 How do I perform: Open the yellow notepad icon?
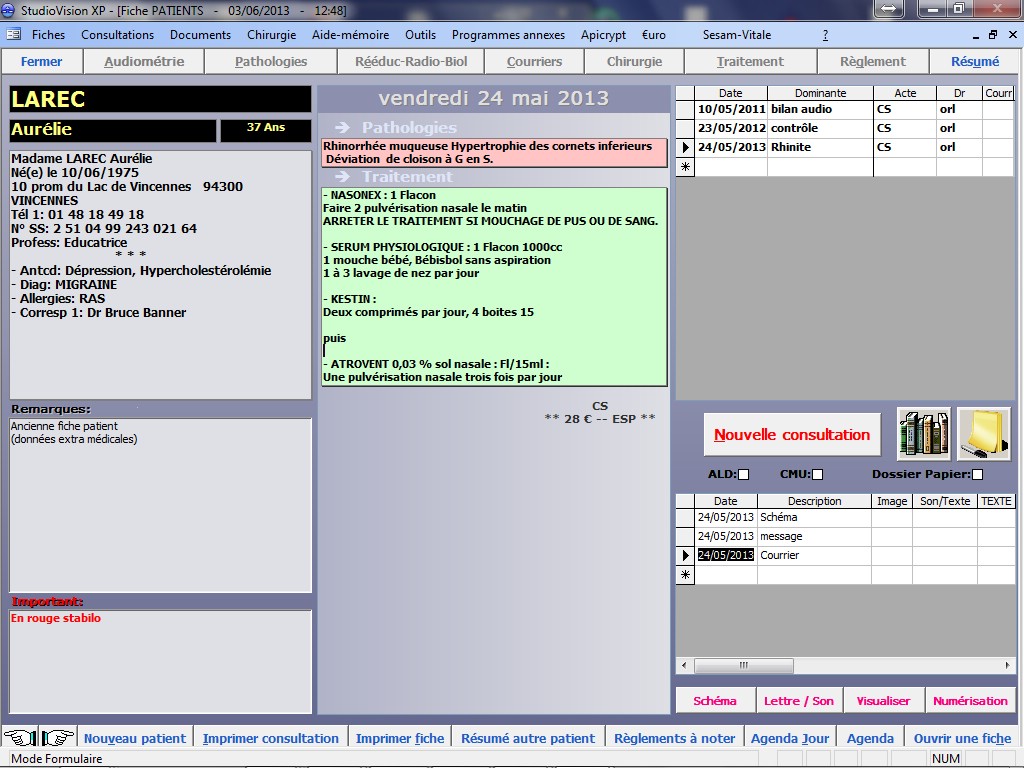(x=983, y=434)
